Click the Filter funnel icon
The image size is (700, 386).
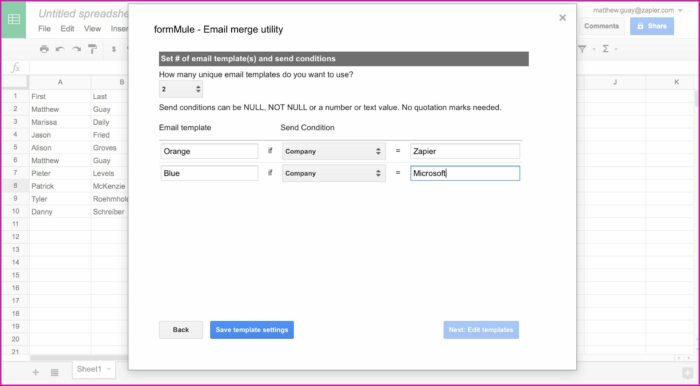[582, 49]
